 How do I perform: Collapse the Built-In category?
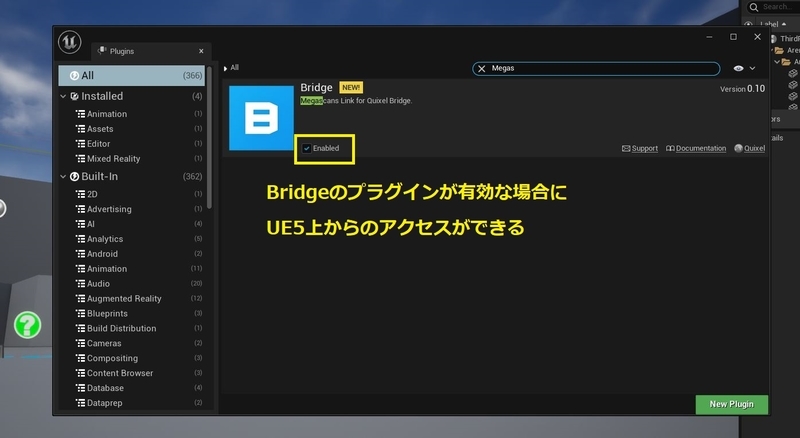point(63,176)
